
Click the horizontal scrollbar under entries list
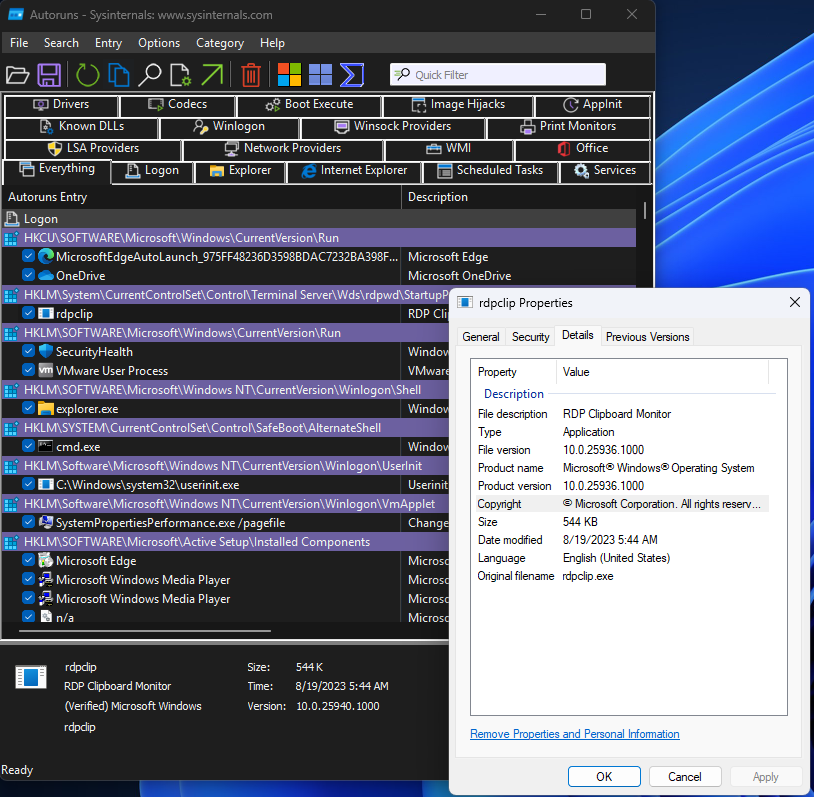145,631
